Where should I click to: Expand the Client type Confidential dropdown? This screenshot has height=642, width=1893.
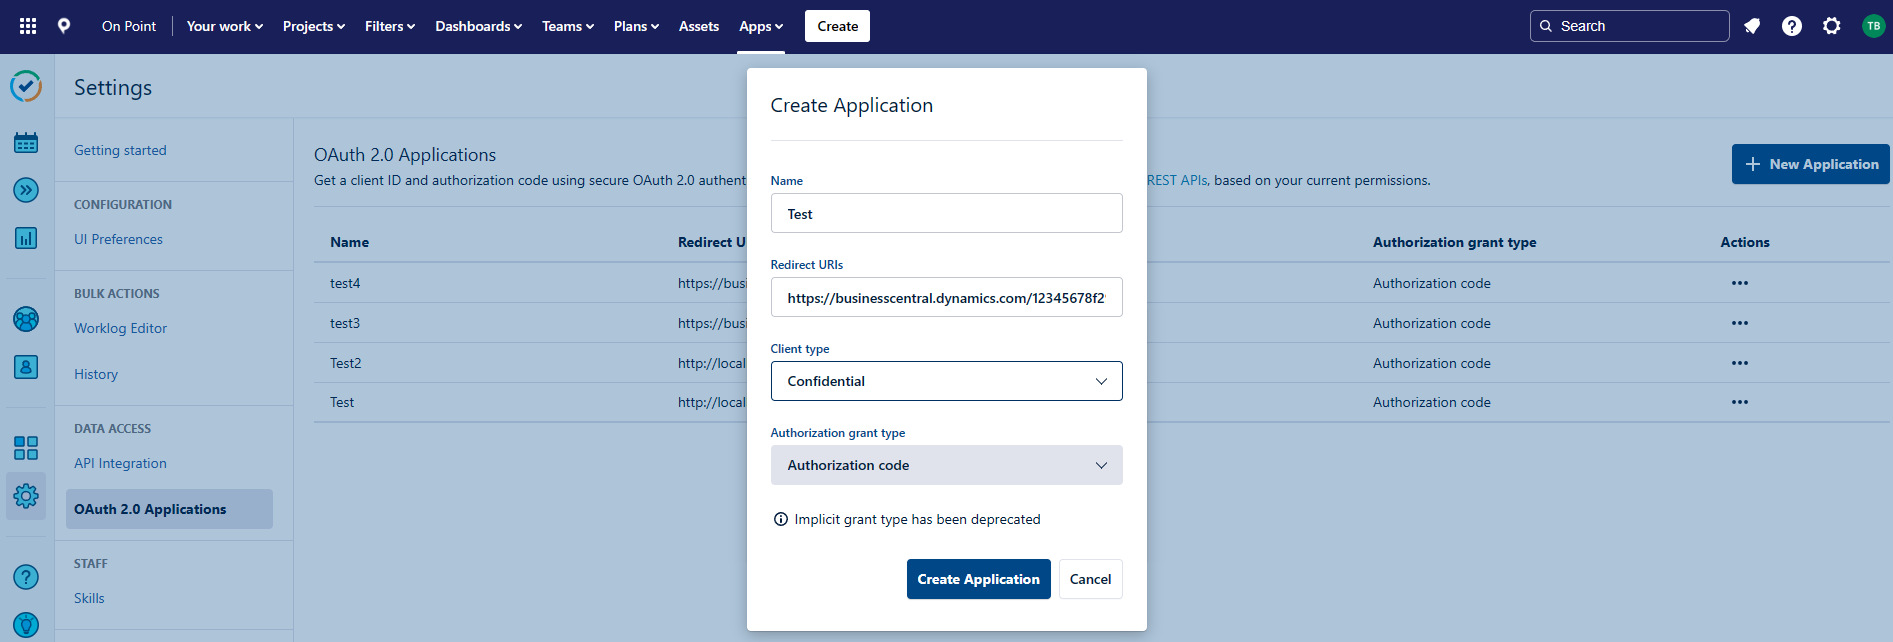(x=946, y=381)
